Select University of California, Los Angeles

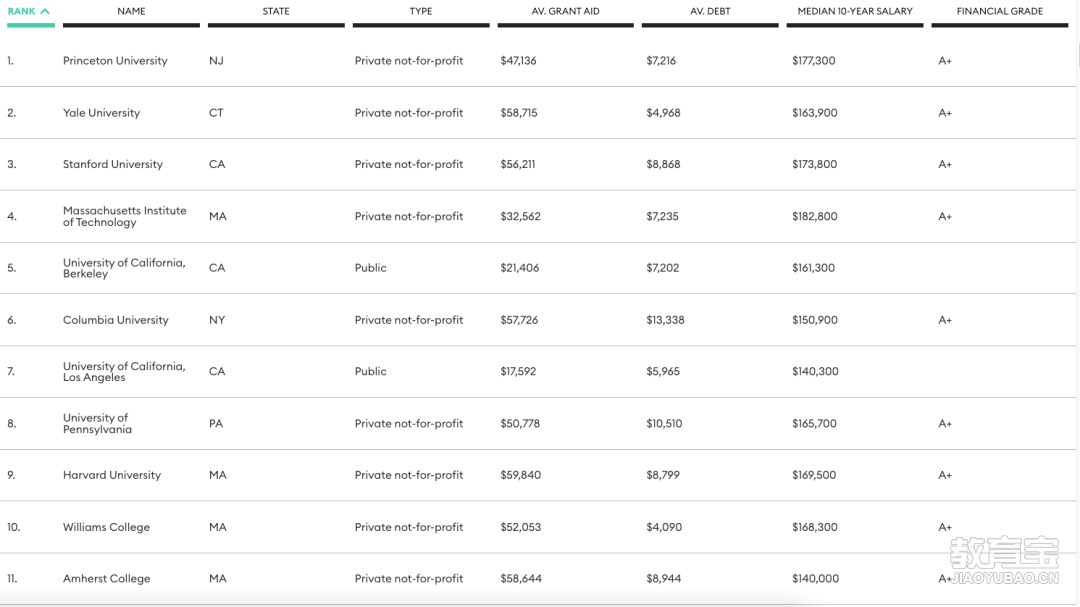[x=124, y=372]
